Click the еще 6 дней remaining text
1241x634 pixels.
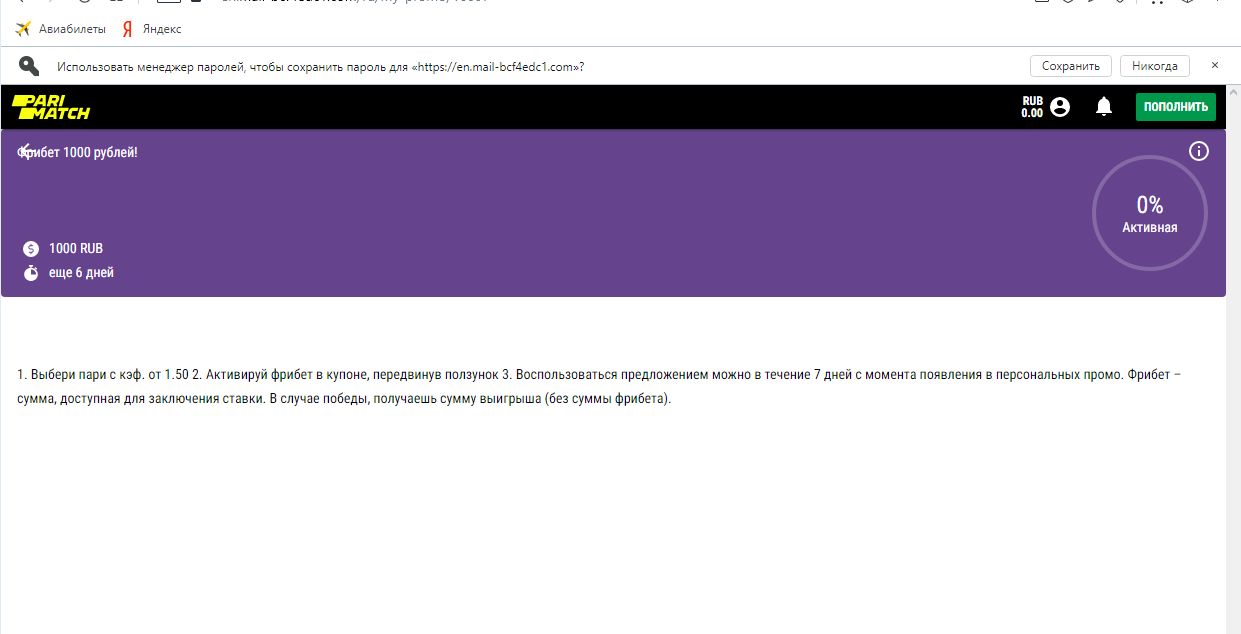[x=81, y=273]
